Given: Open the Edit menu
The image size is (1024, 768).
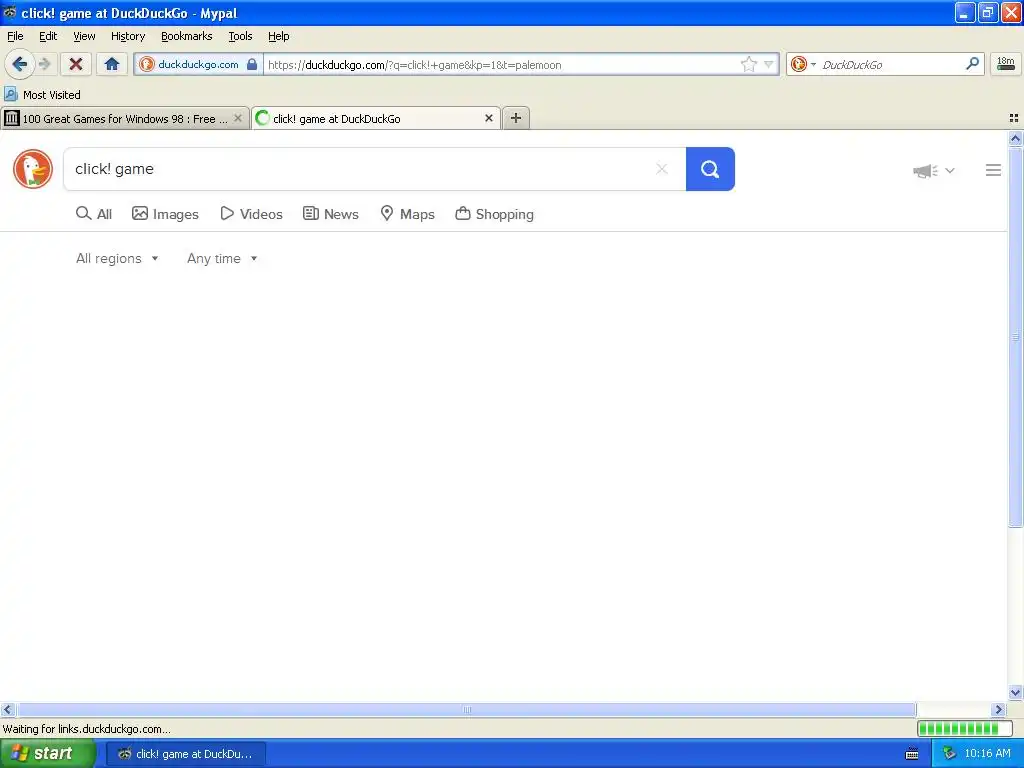Looking at the screenshot, I should tap(48, 36).
